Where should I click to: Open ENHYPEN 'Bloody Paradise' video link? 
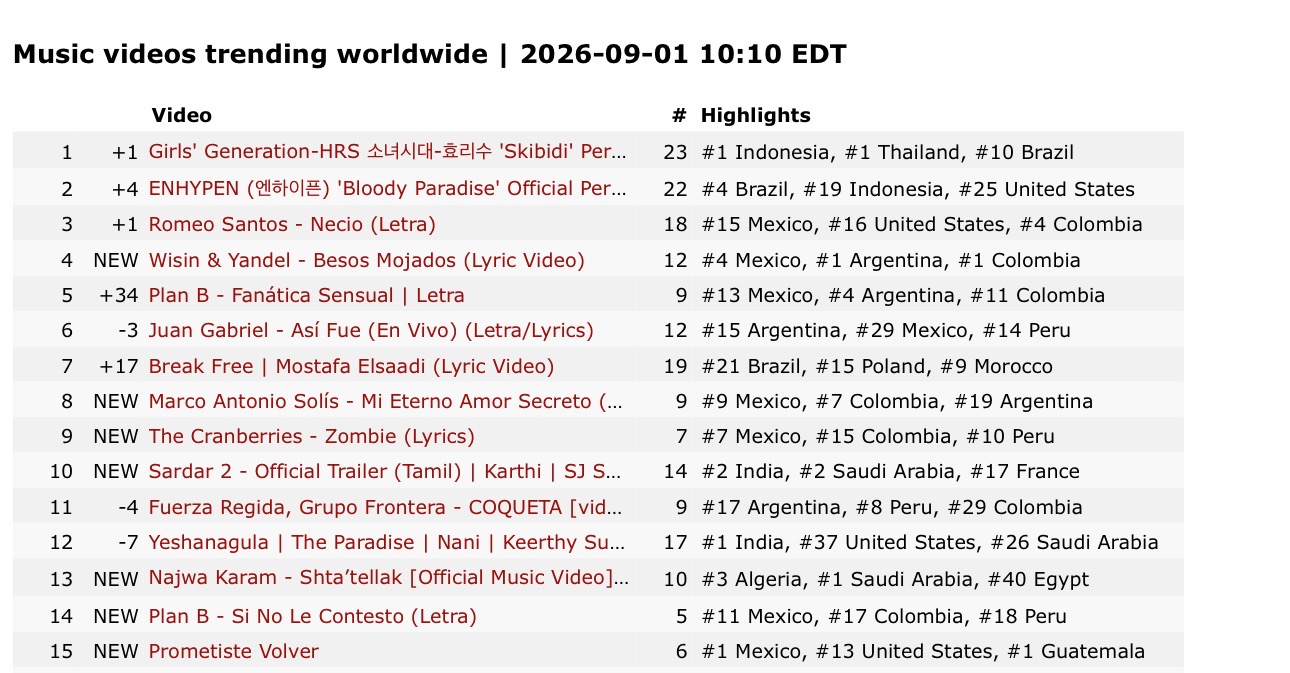point(388,189)
